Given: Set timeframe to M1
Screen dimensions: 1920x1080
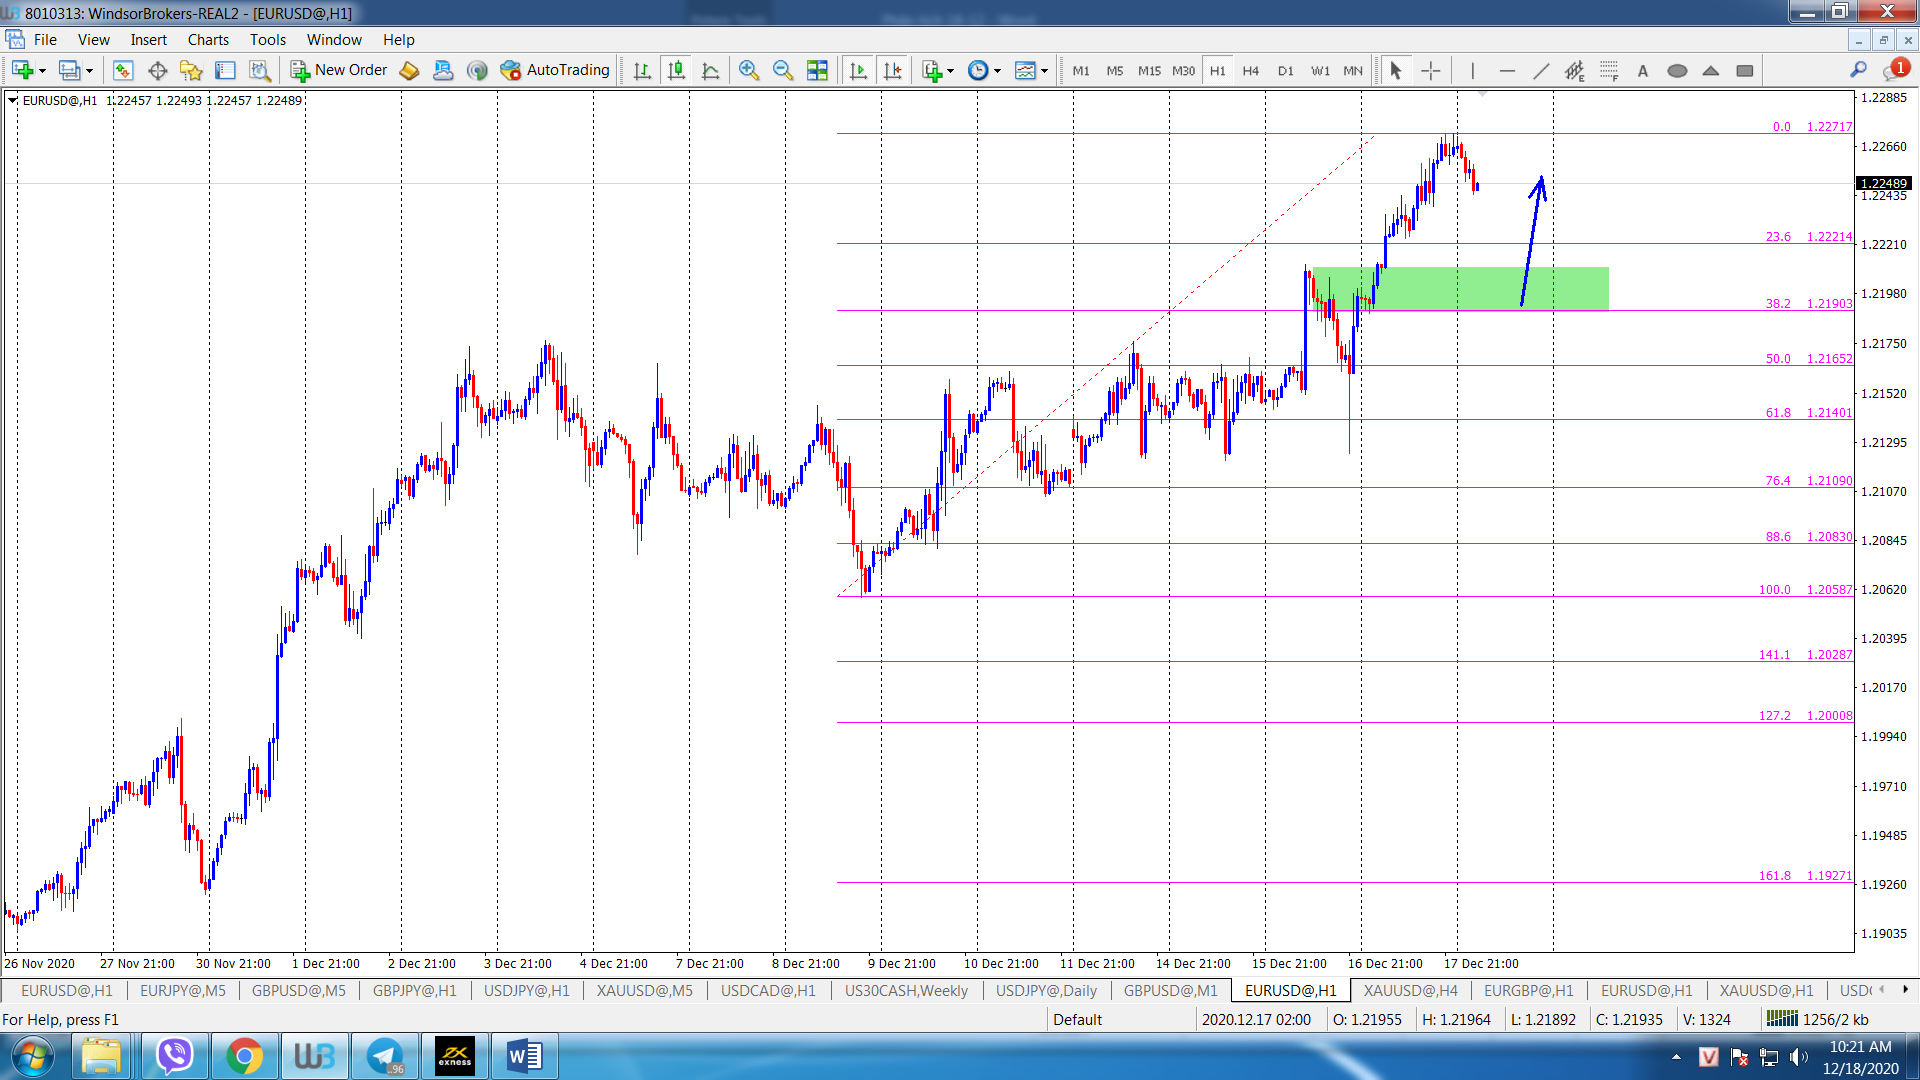Looking at the screenshot, I should point(1081,71).
